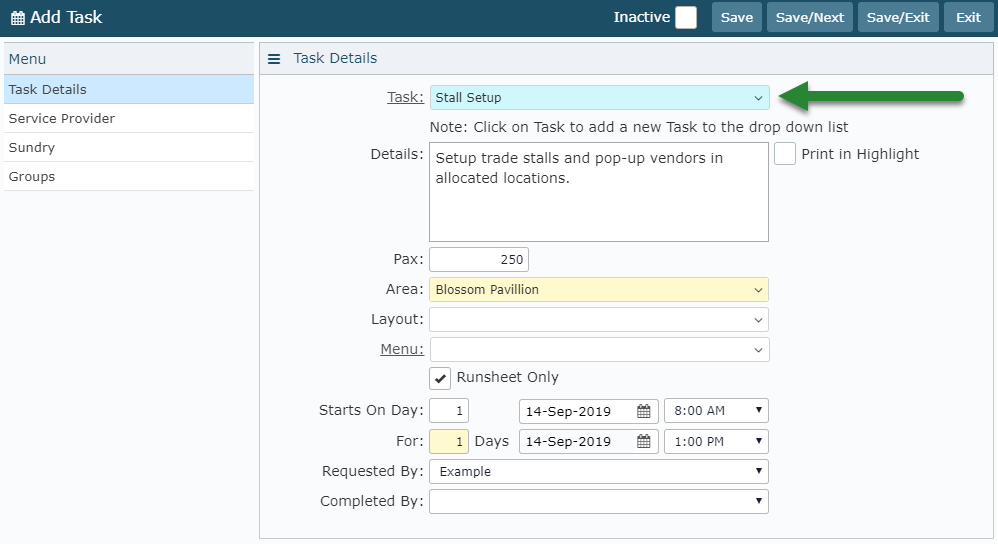
Task: Click the Task Details panel header text
Action: coord(335,58)
